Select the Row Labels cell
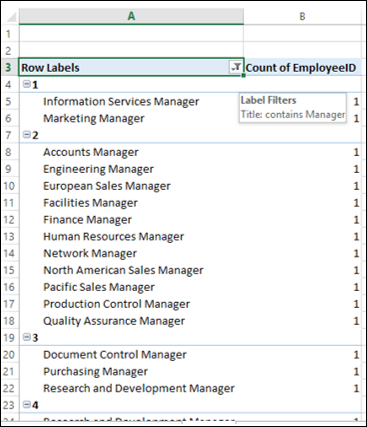The width and height of the screenshot is (367, 427). pyautogui.click(x=131, y=67)
